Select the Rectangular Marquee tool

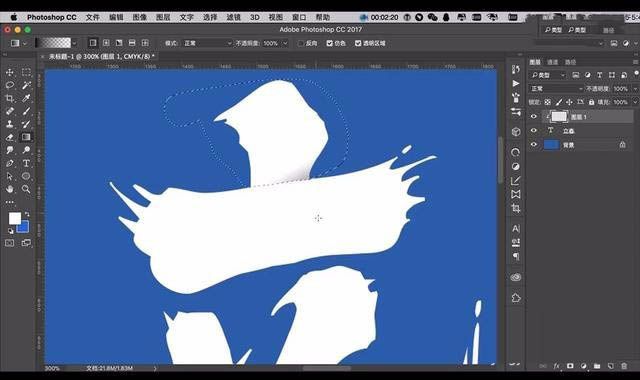point(26,72)
